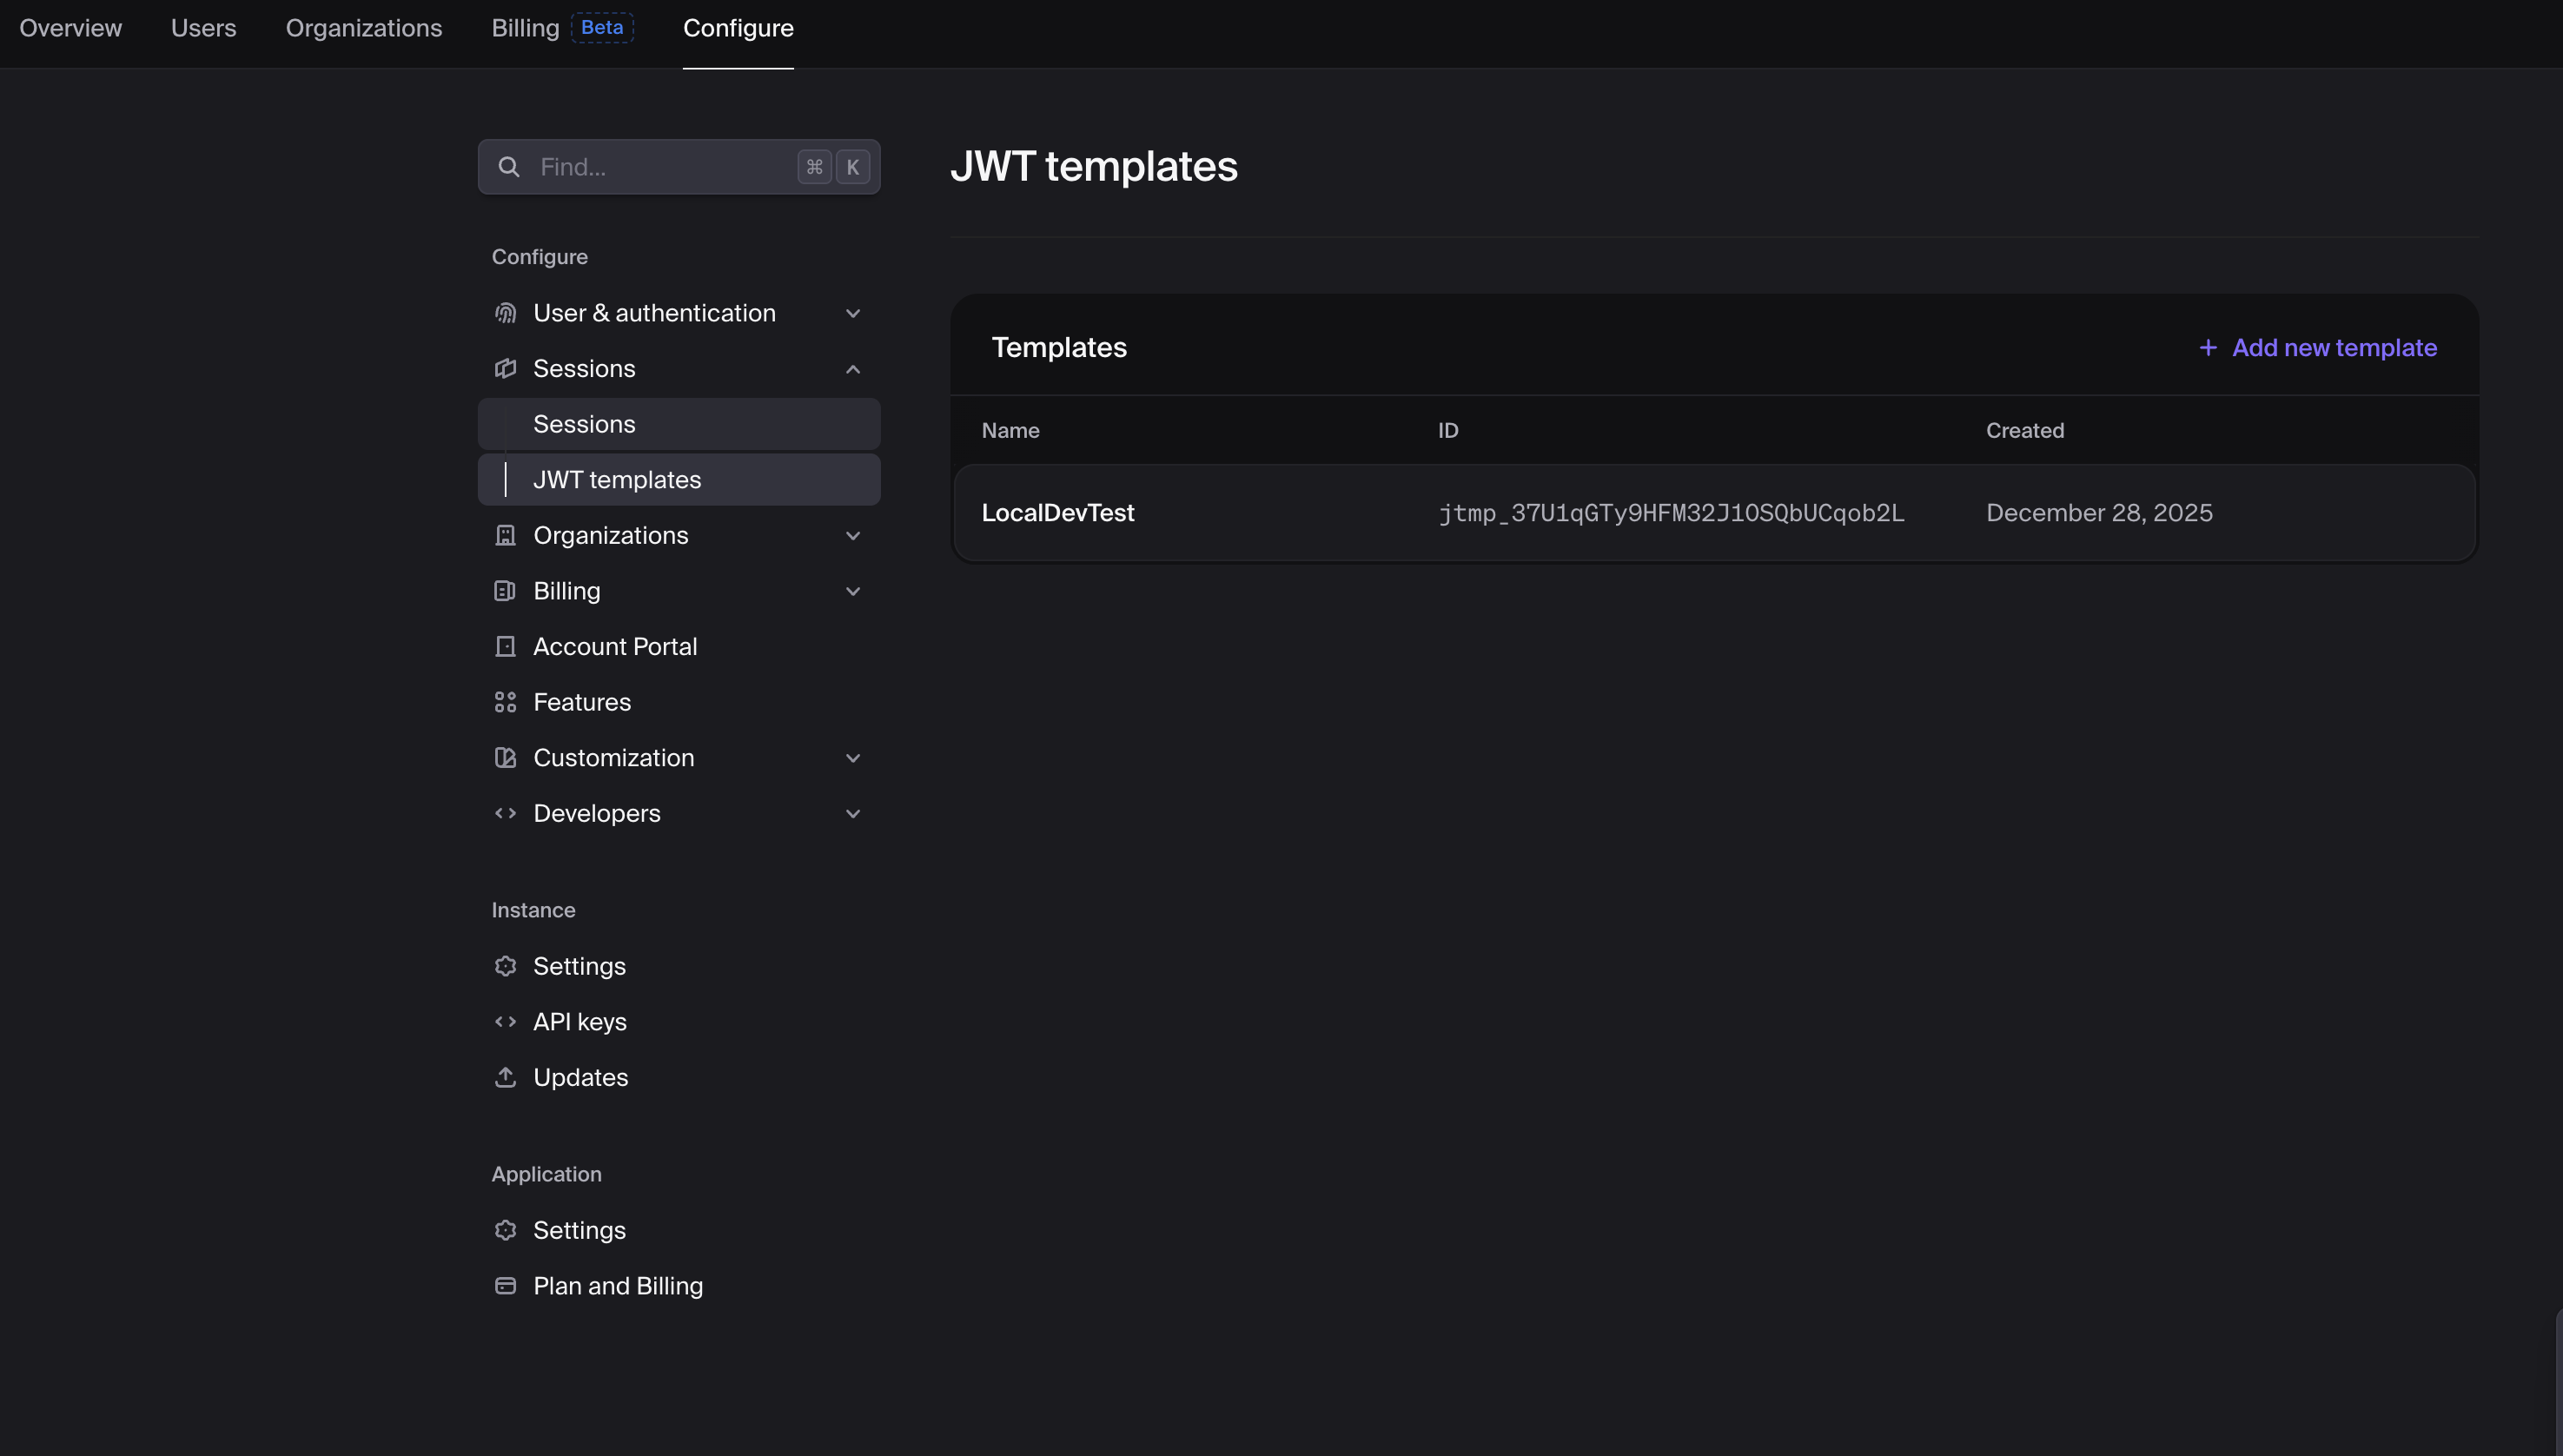Select the Features grid icon
The image size is (2563, 1456).
505,702
